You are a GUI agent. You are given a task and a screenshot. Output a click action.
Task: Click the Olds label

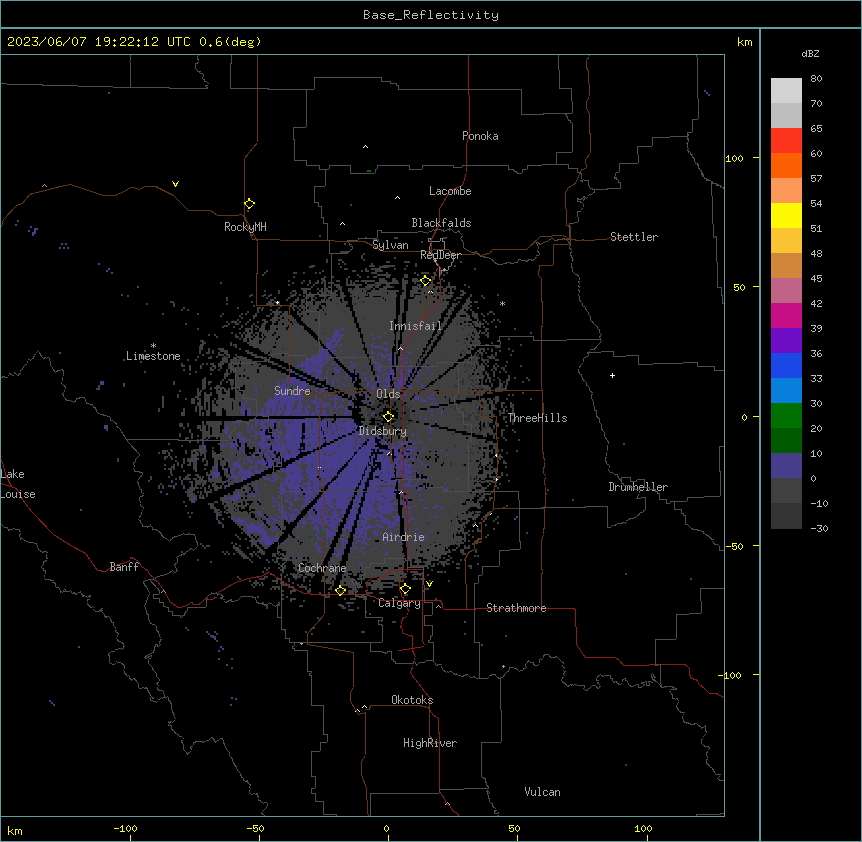pos(388,394)
